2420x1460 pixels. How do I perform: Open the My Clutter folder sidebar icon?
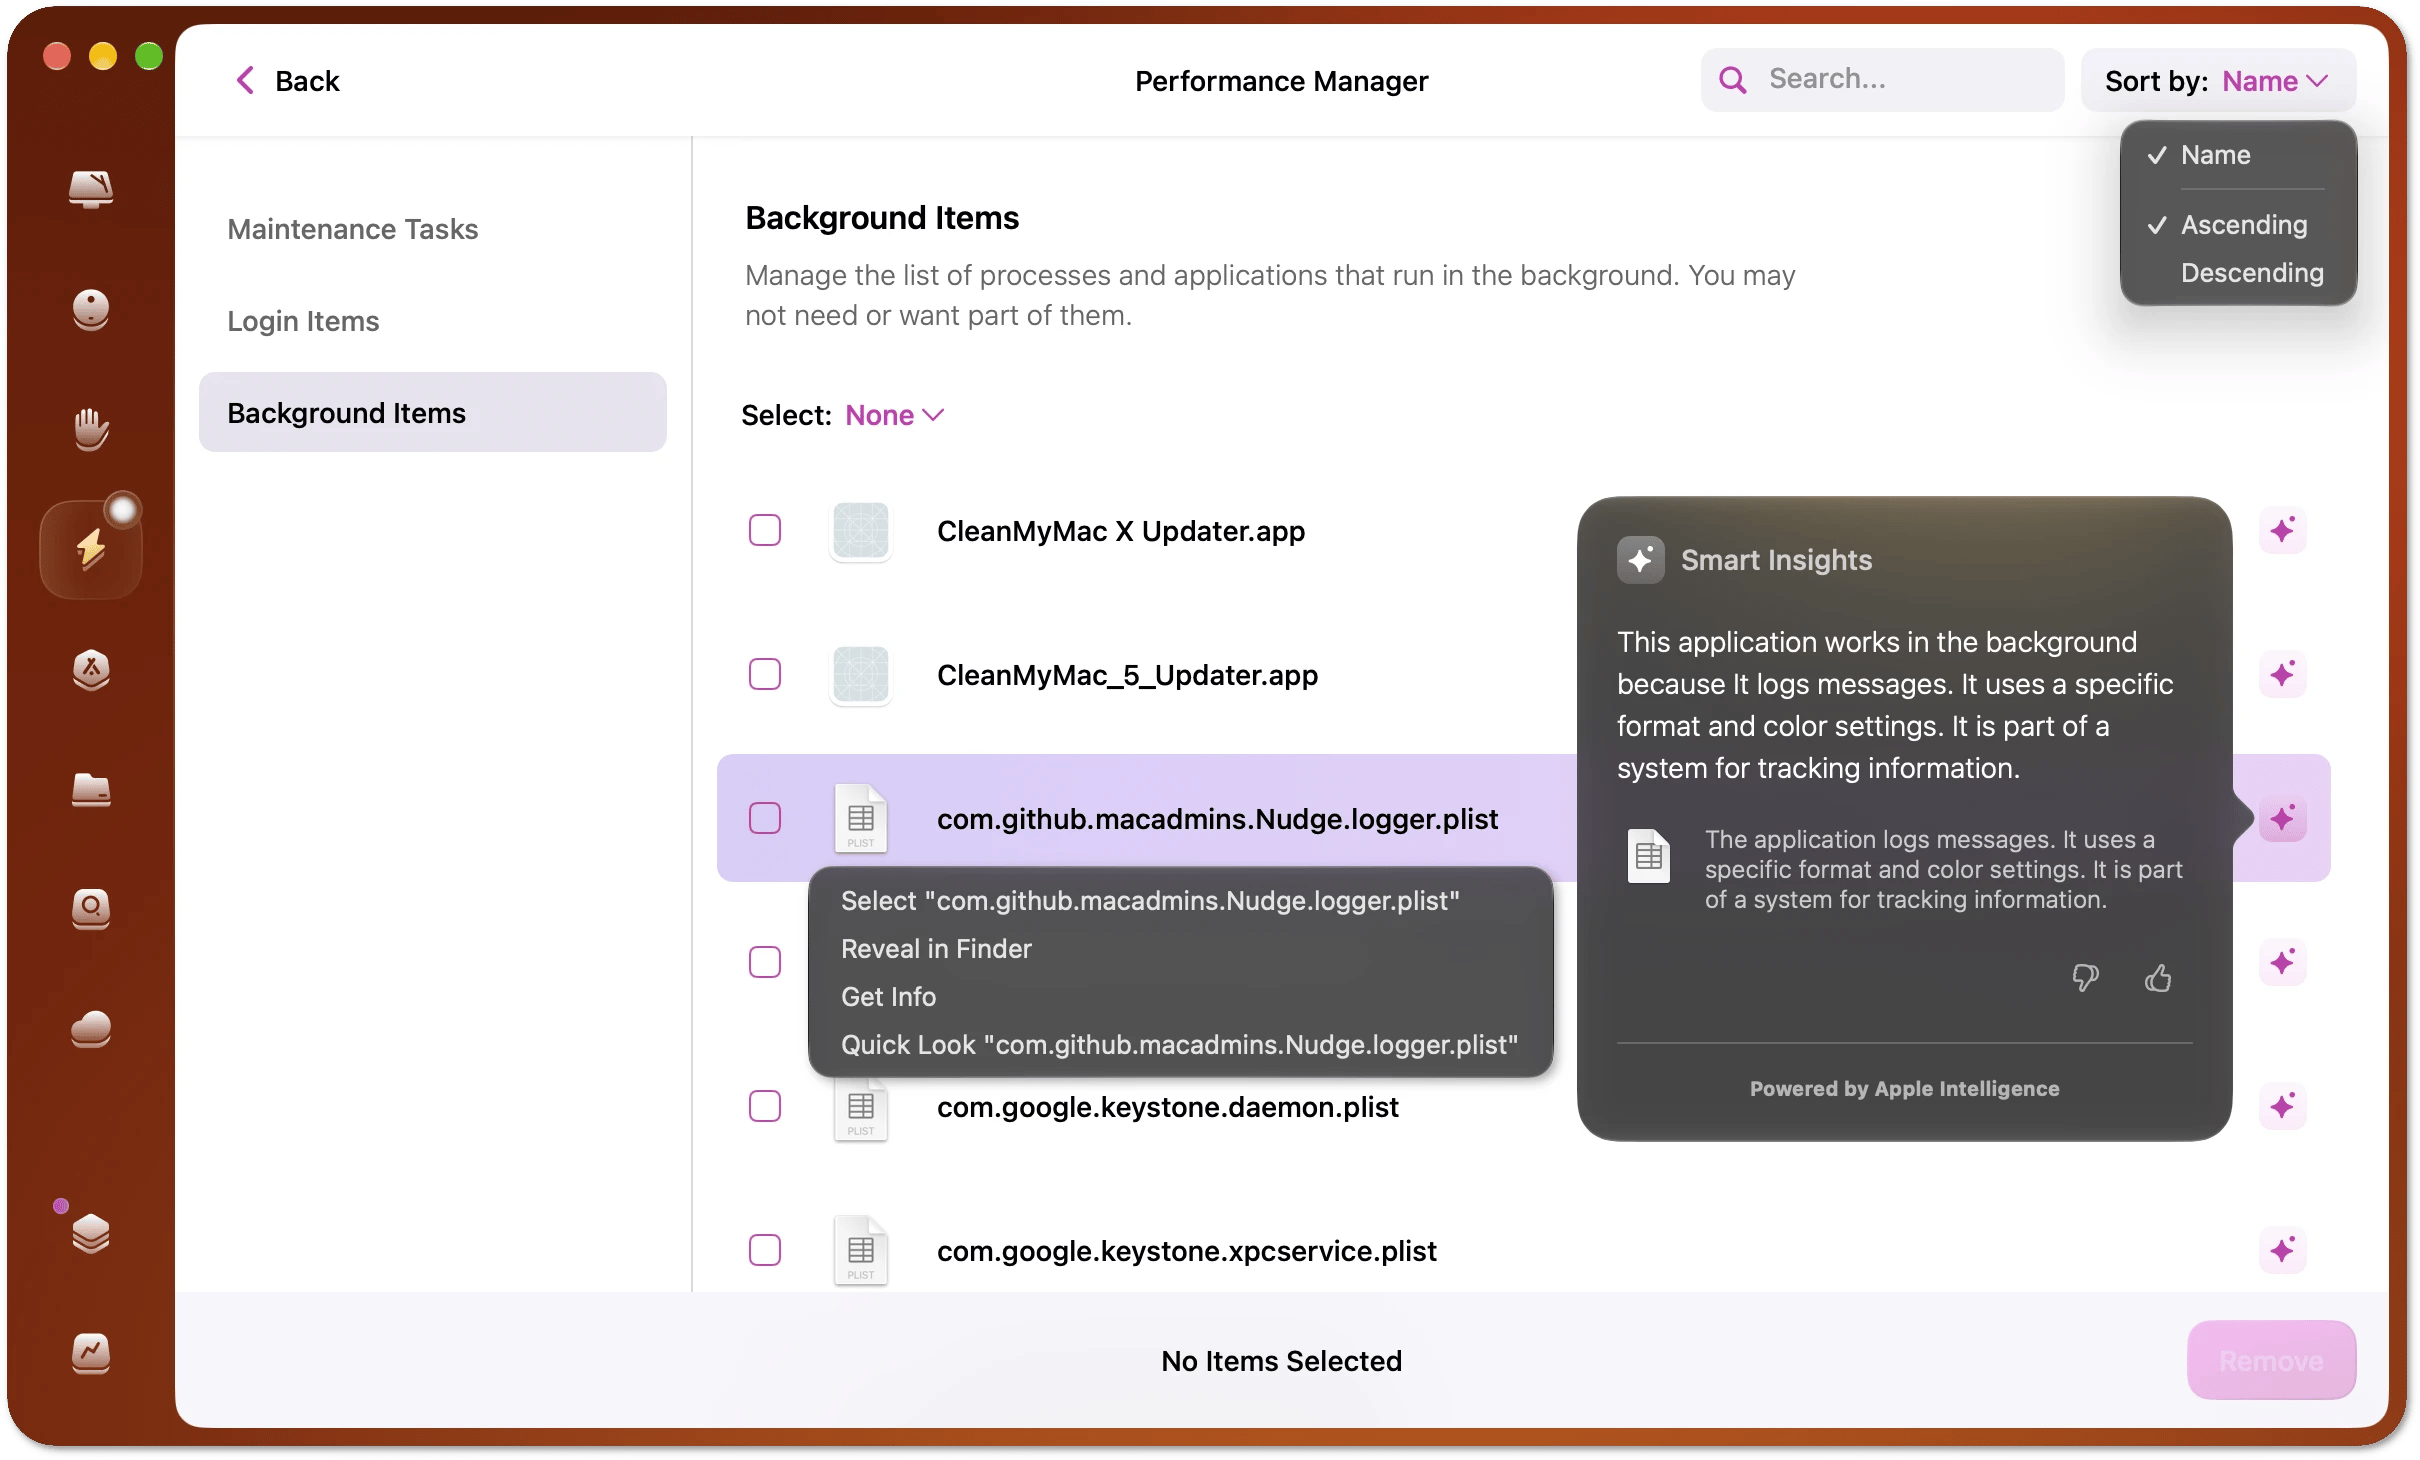click(91, 789)
